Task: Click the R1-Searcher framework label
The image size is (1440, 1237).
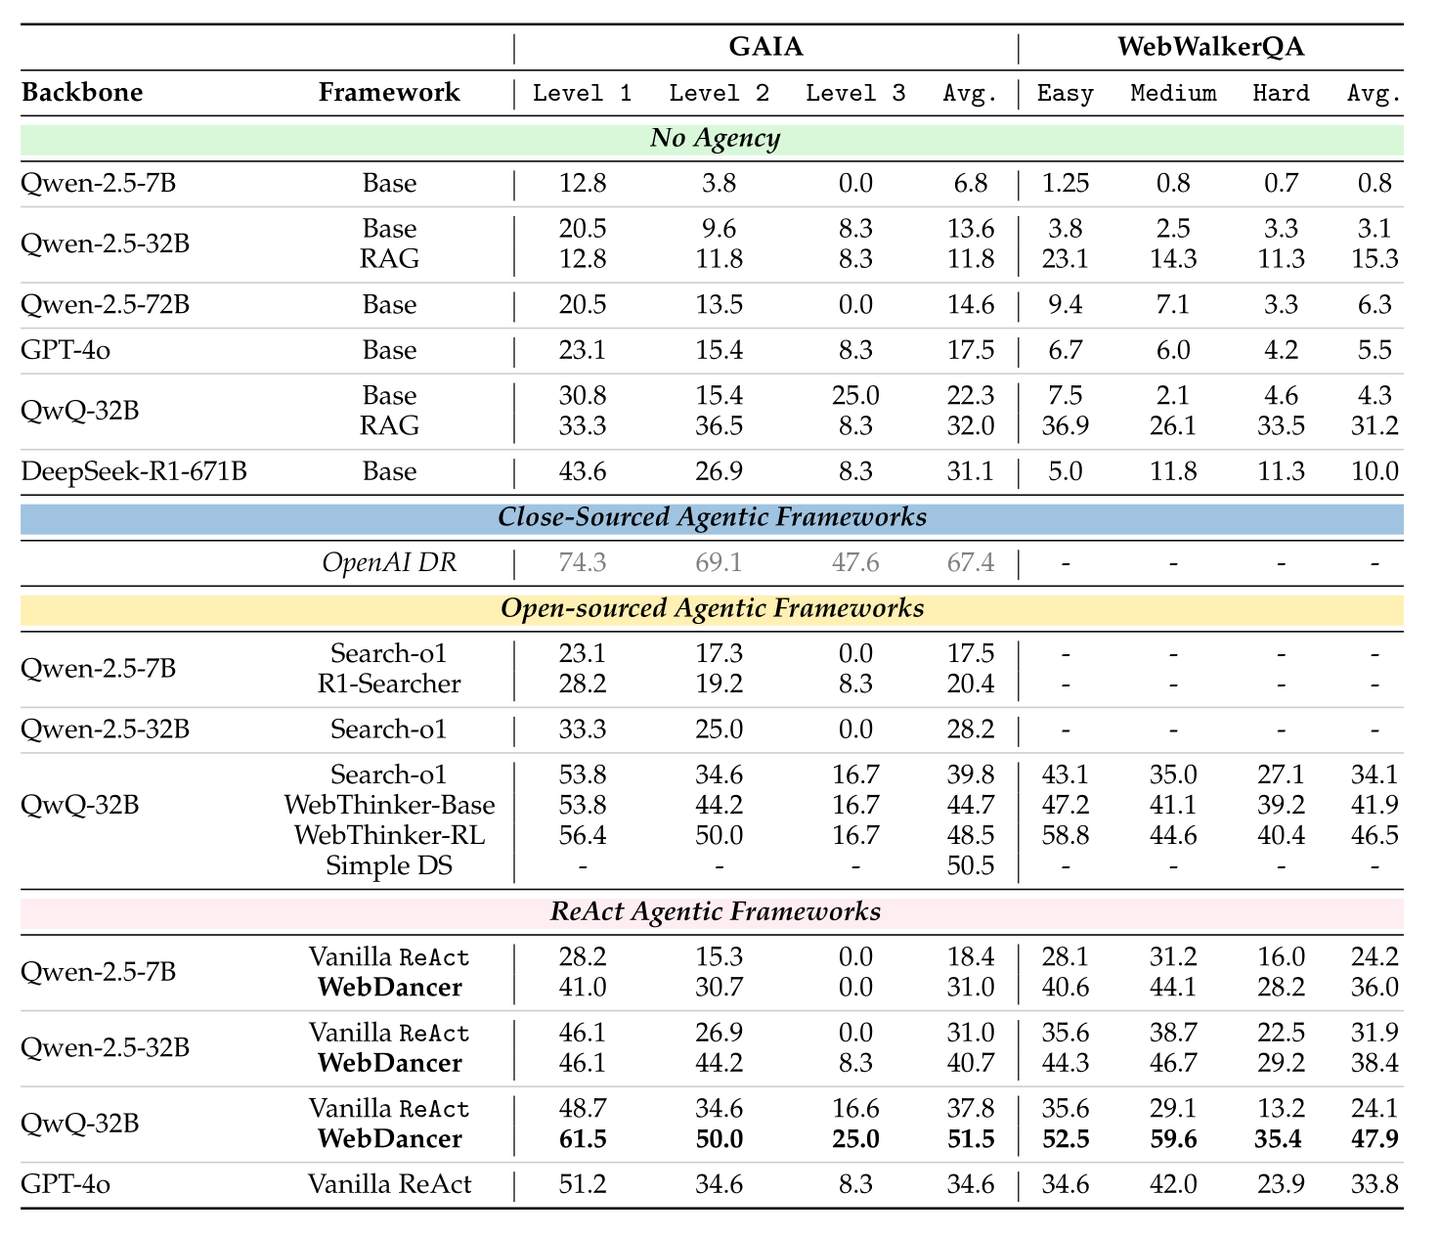Action: pyautogui.click(x=389, y=684)
